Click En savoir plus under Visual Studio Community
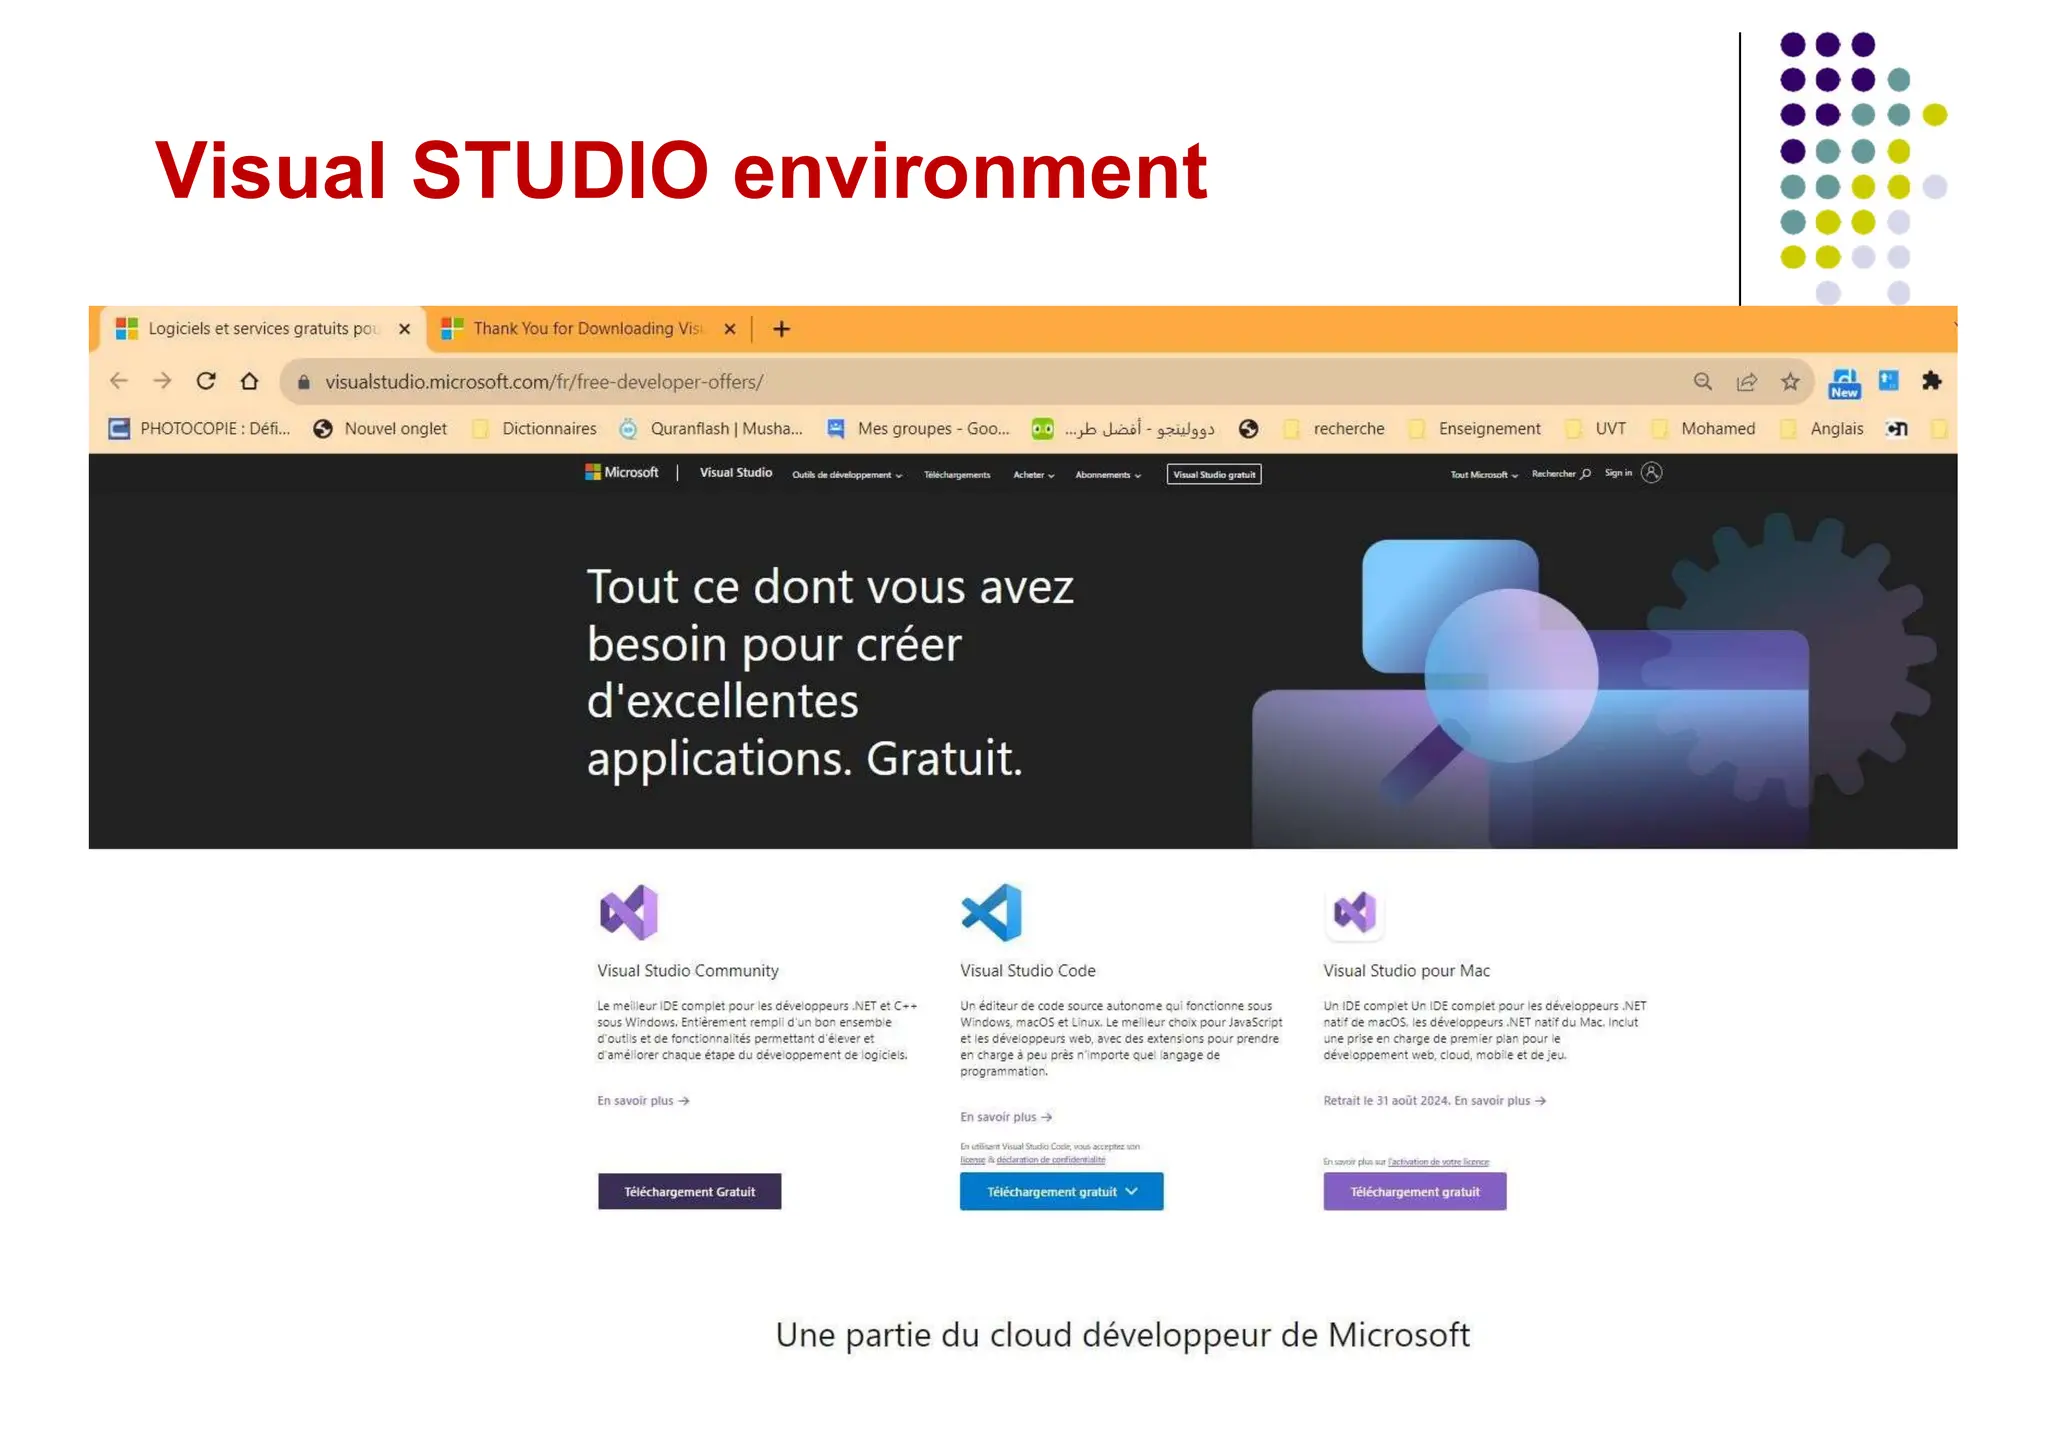The height and width of the screenshot is (1448, 2048). click(643, 1101)
